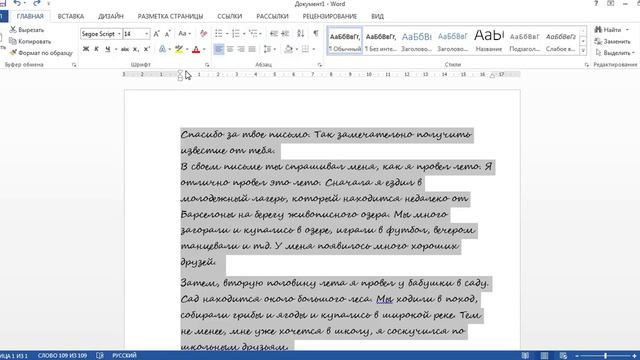The height and width of the screenshot is (360, 640).
Task: Select the Название style
Action: click(x=489, y=41)
